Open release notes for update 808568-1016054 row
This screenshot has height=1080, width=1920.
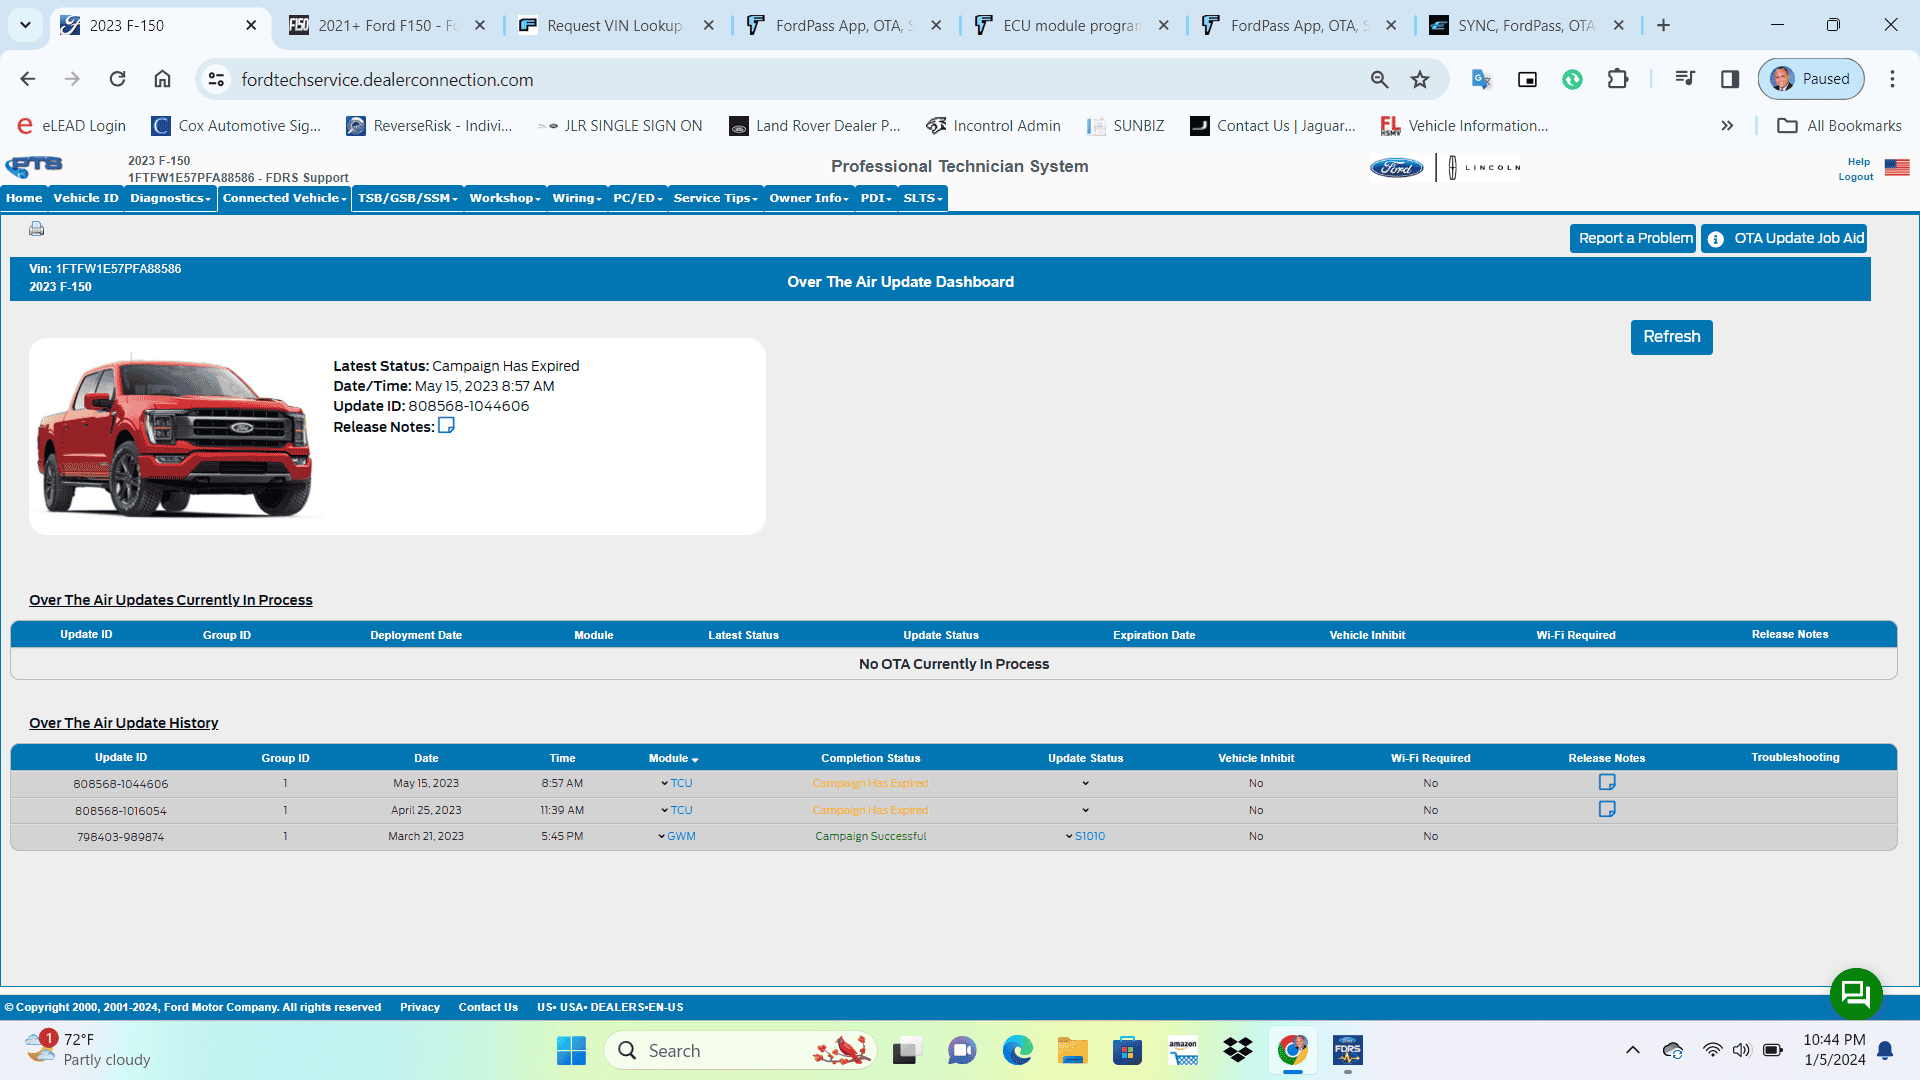point(1607,810)
